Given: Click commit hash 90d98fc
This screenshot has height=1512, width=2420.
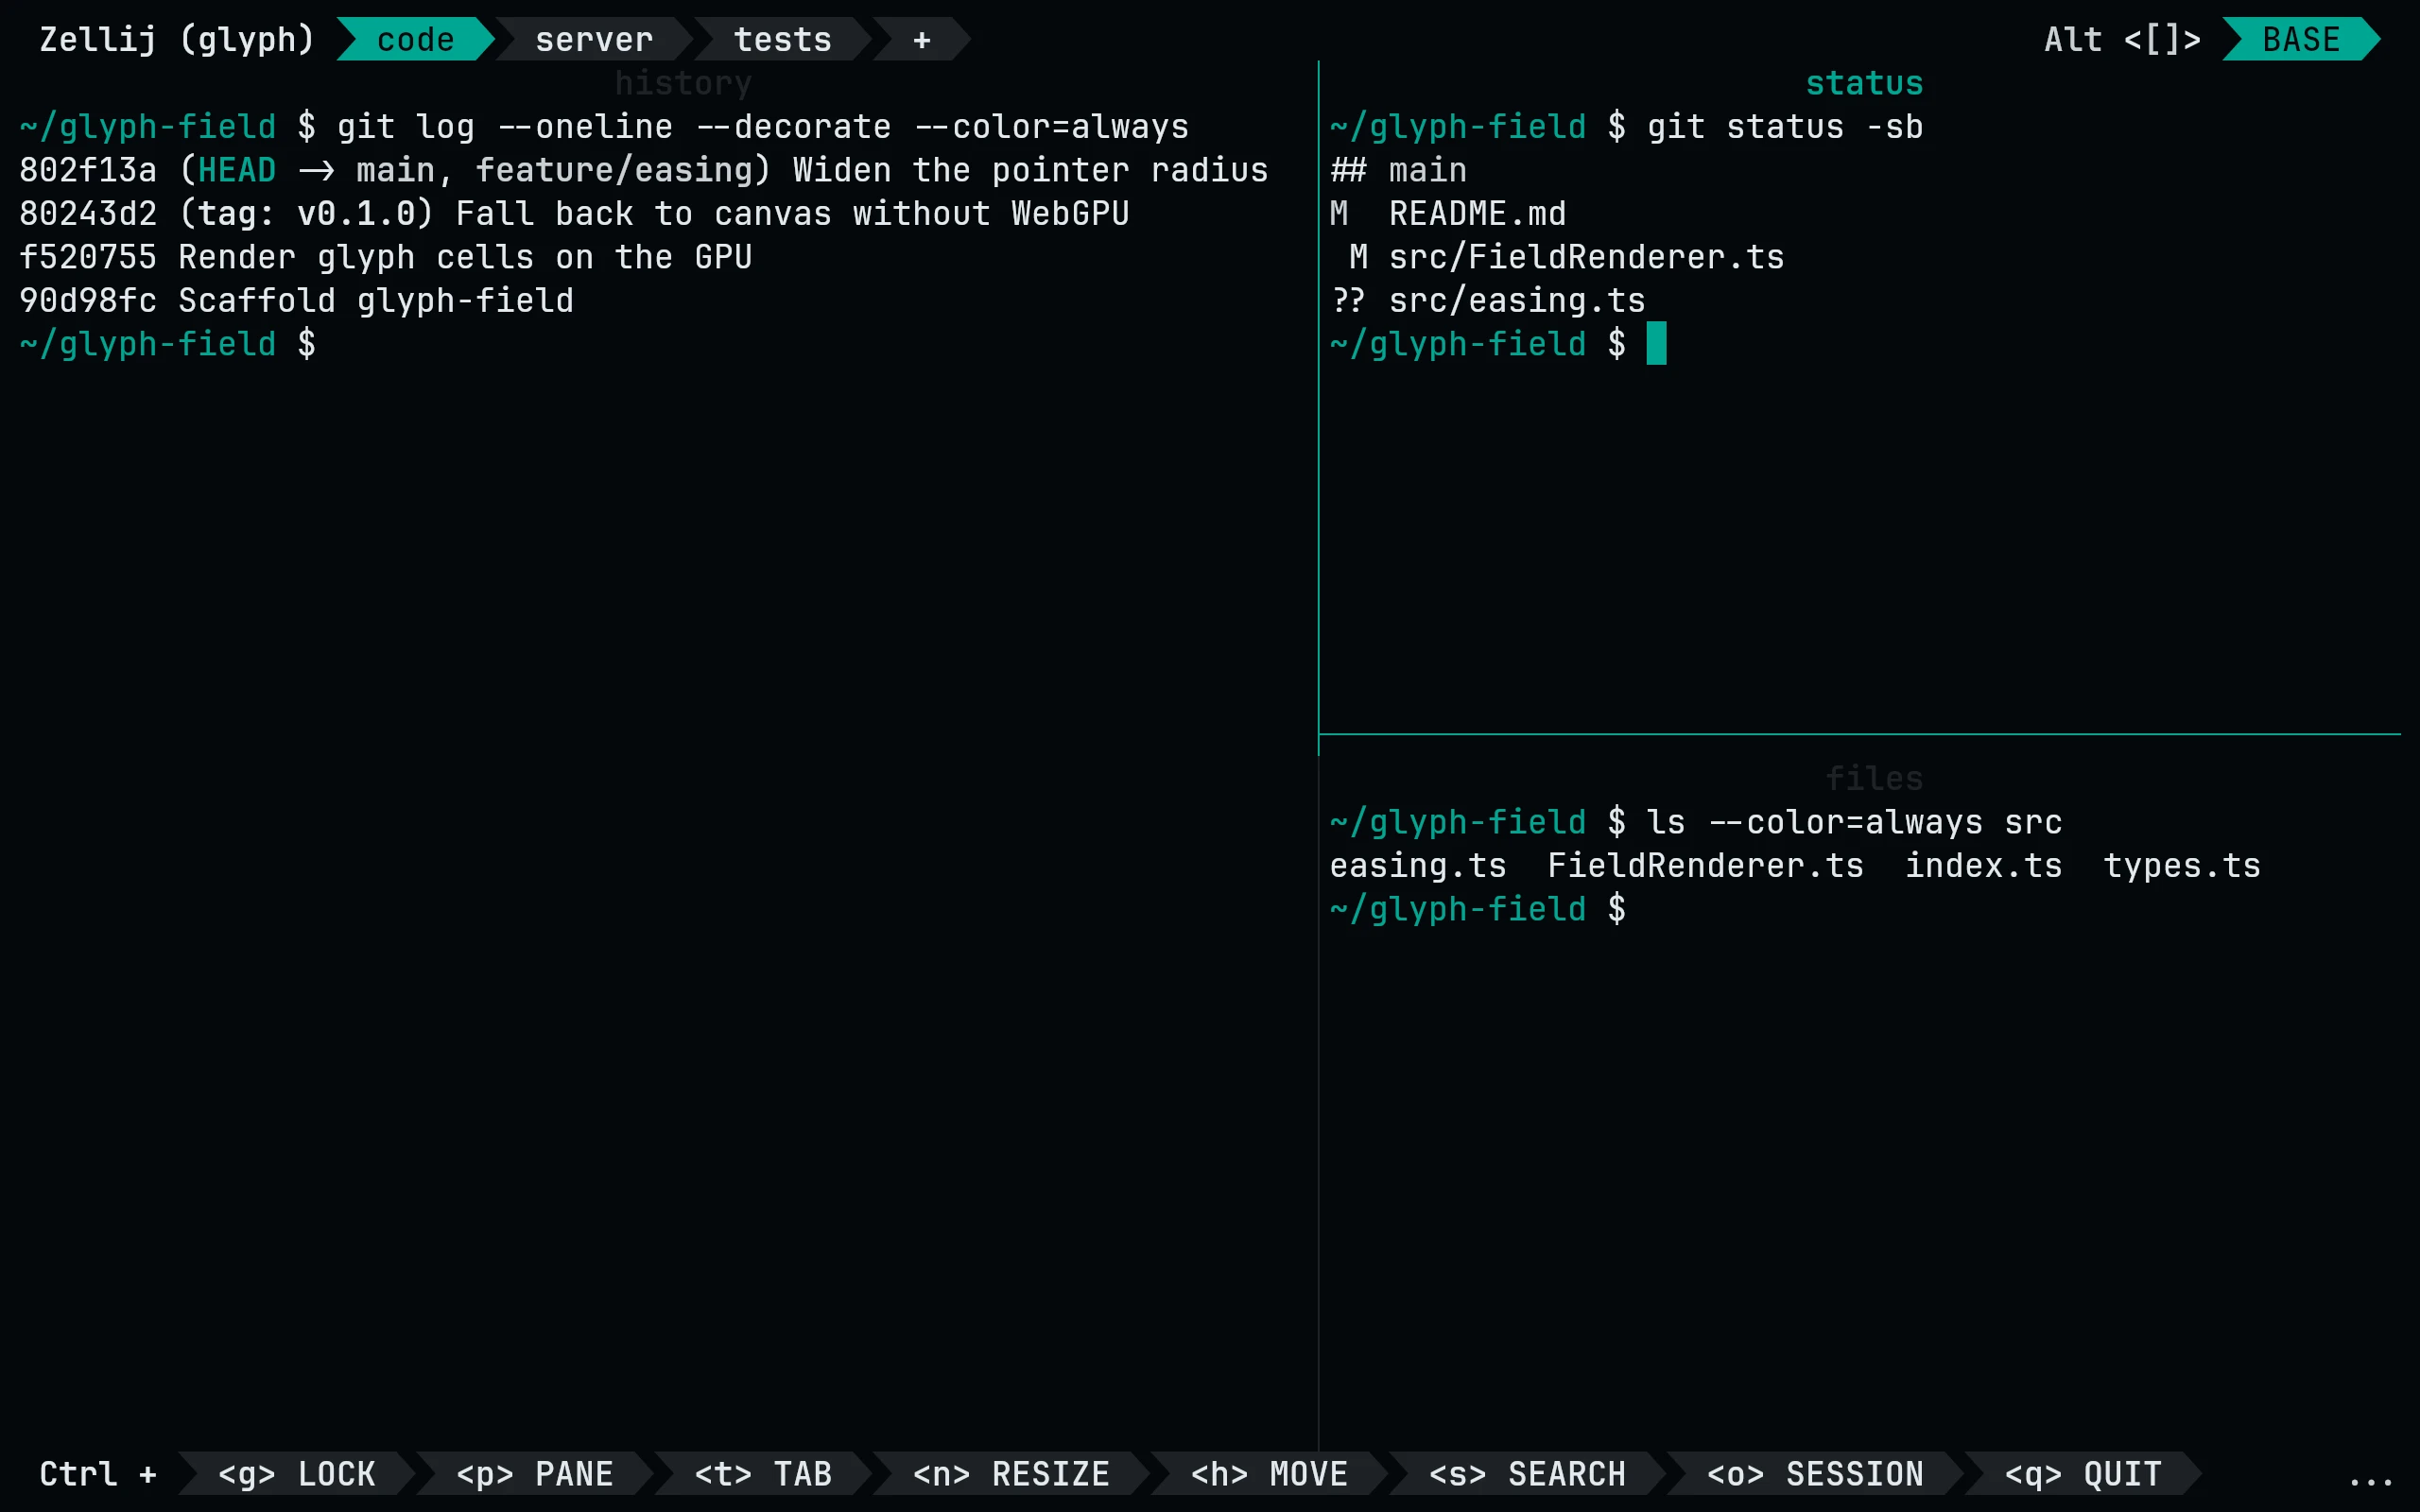Looking at the screenshot, I should pos(88,300).
